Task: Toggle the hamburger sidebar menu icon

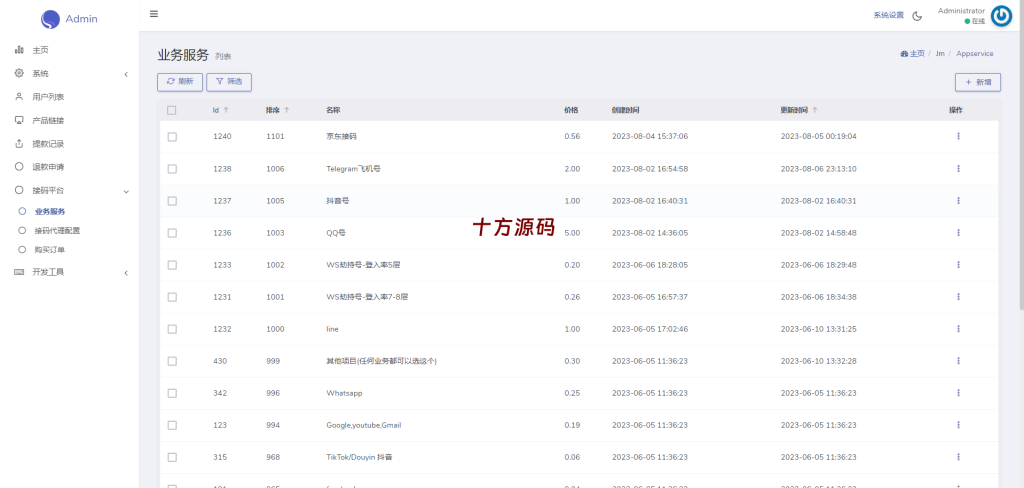Action: coord(153,14)
